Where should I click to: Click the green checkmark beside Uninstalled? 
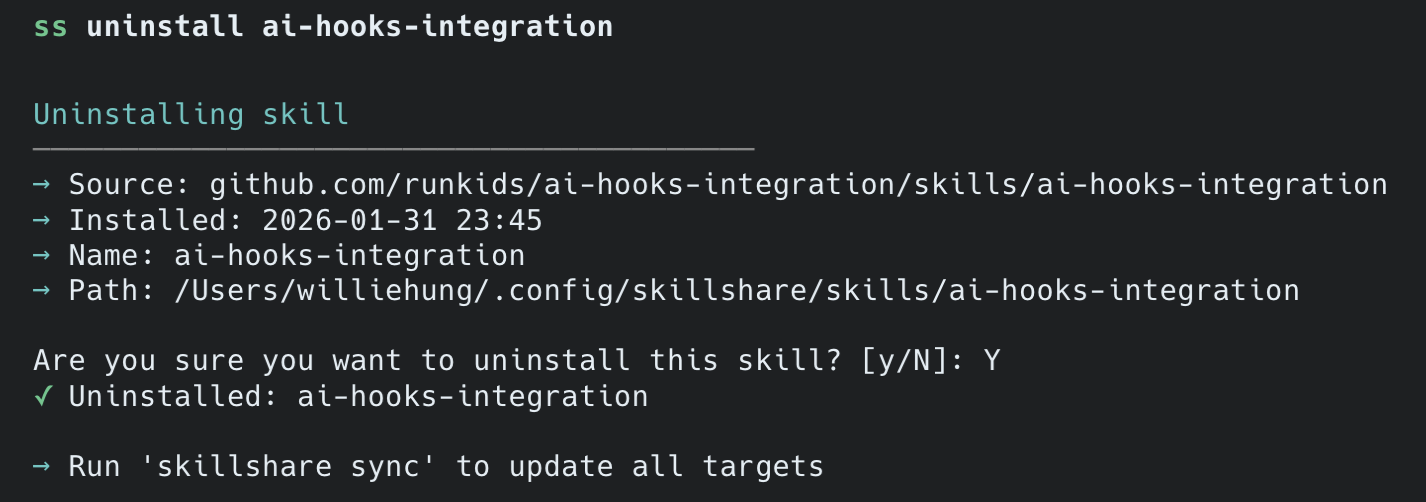click(42, 397)
